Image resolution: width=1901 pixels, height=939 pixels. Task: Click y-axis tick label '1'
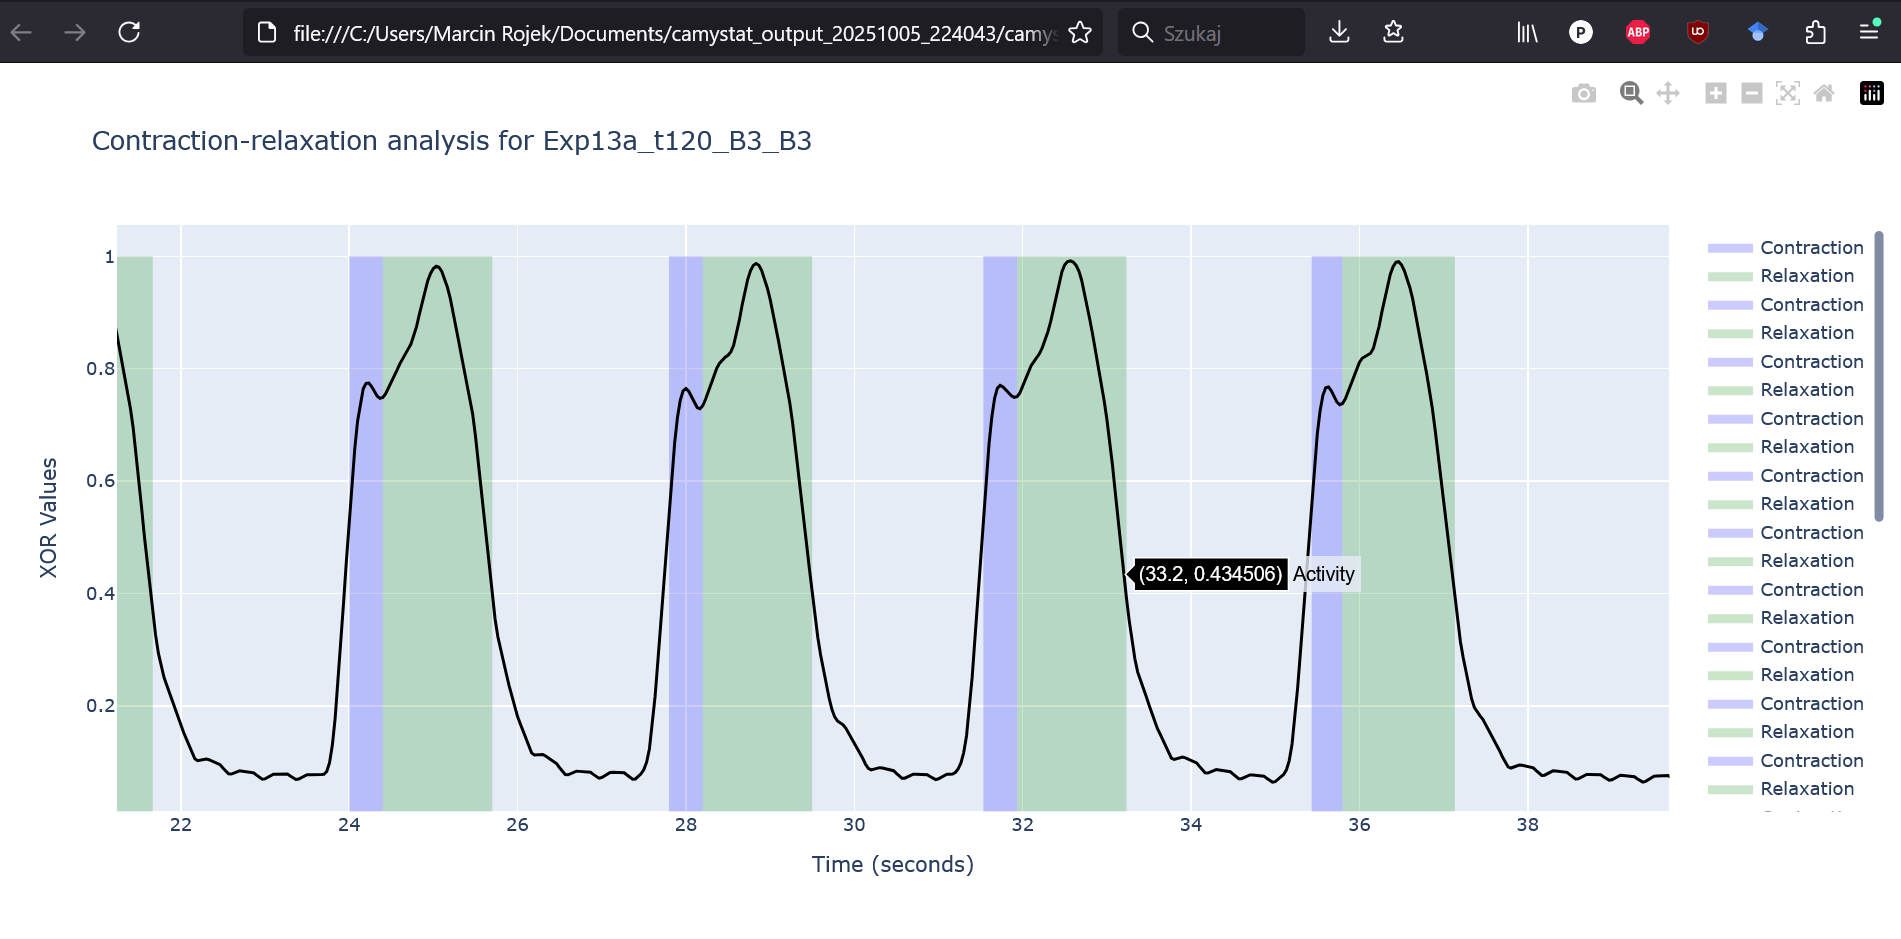[109, 257]
